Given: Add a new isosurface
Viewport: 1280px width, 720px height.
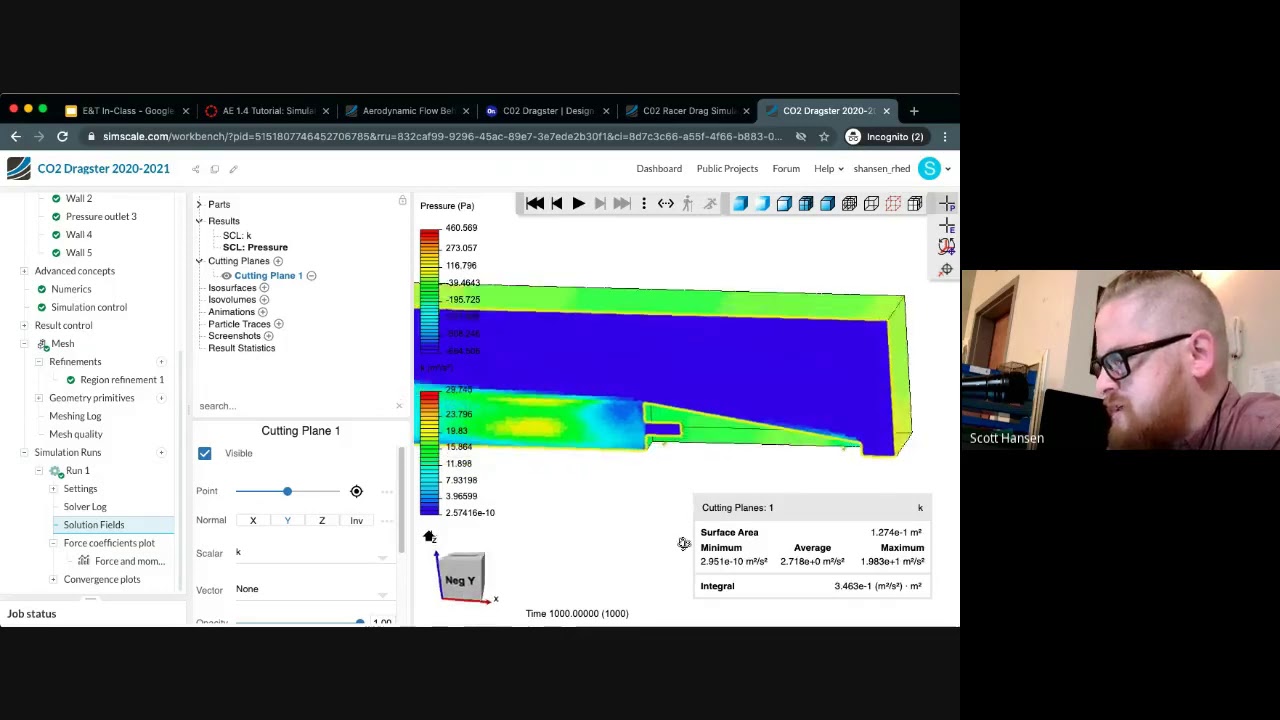Looking at the screenshot, I should point(264,288).
